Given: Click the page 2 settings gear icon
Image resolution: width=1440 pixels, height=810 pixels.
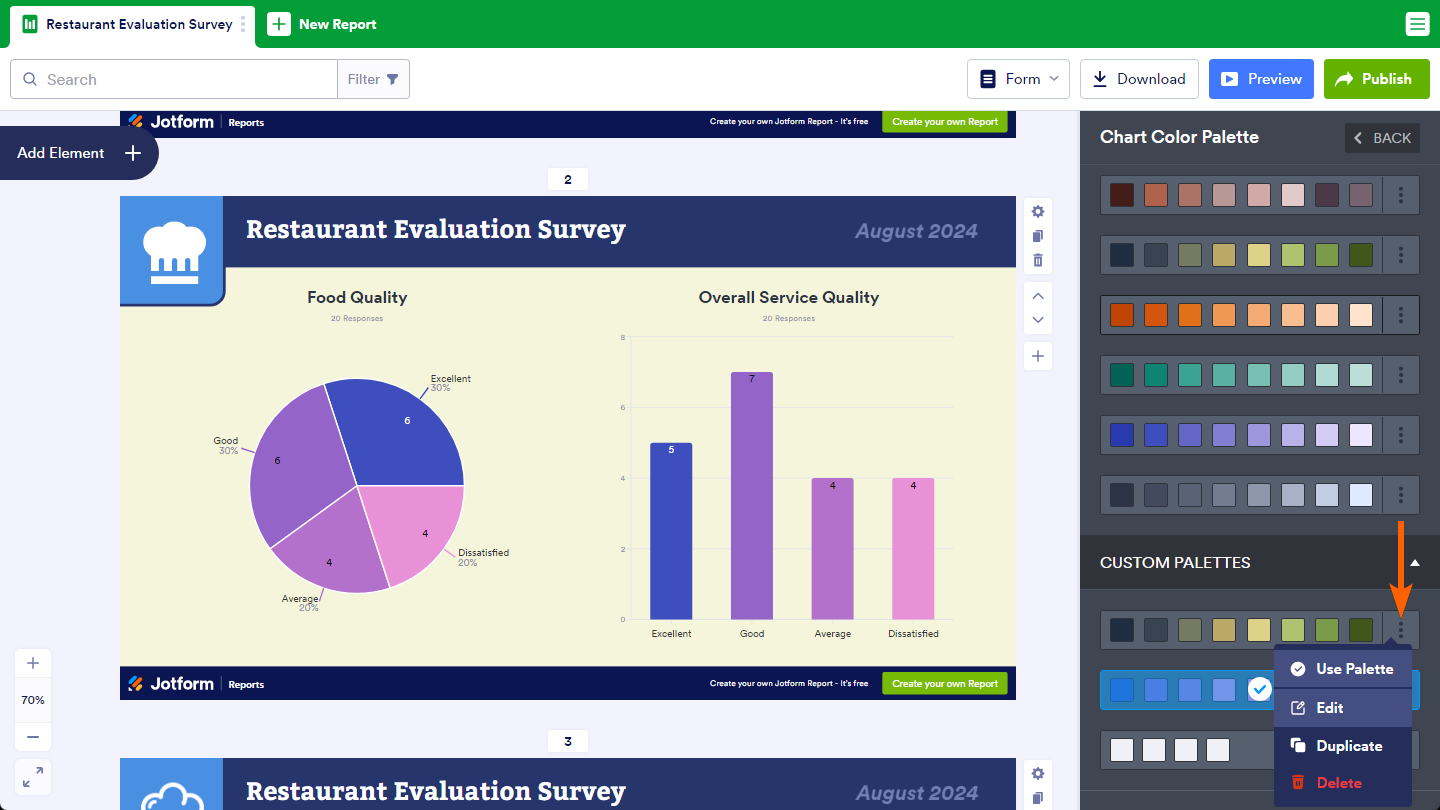Looking at the screenshot, I should click(x=1038, y=212).
